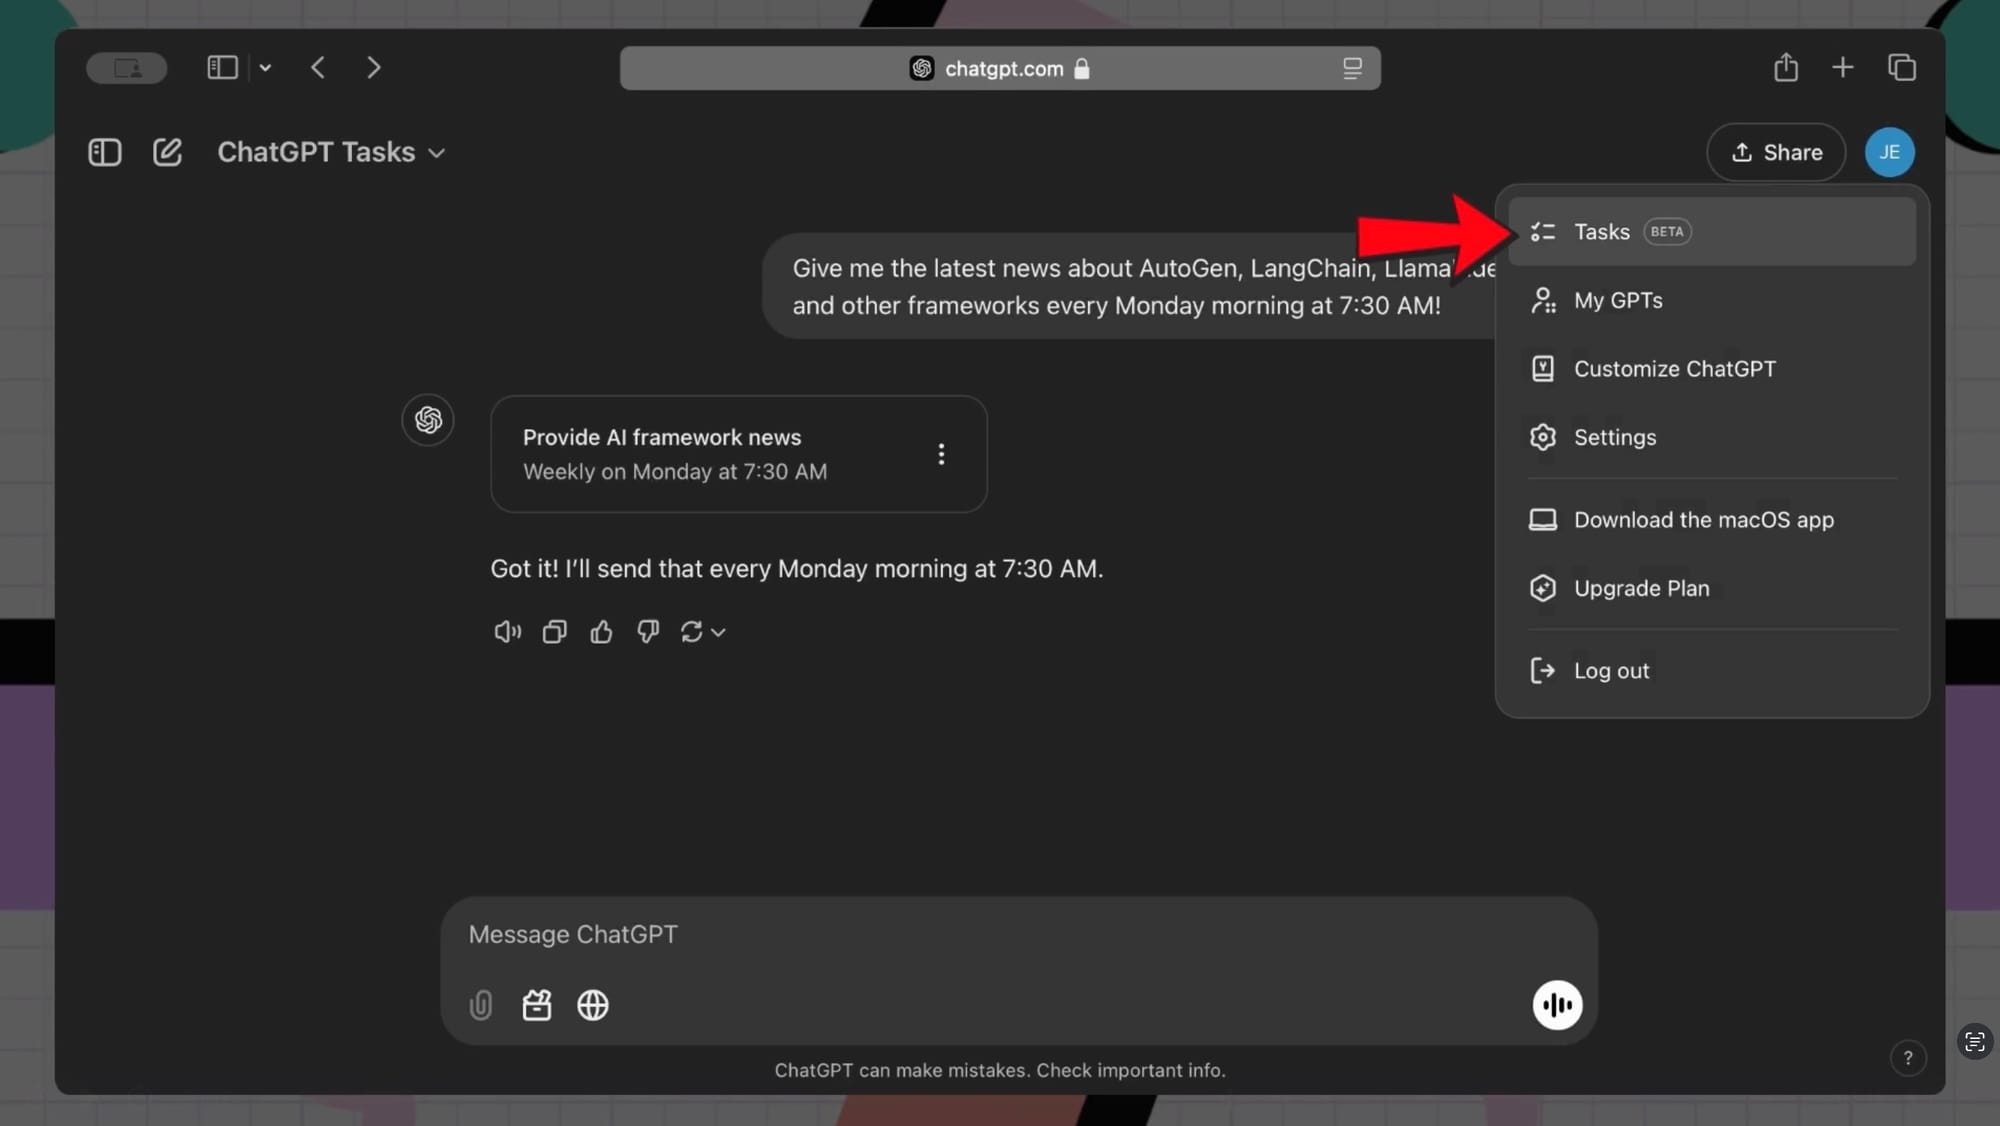
Task: Click the 'Give me the latest news' user message
Action: [x=1128, y=287]
